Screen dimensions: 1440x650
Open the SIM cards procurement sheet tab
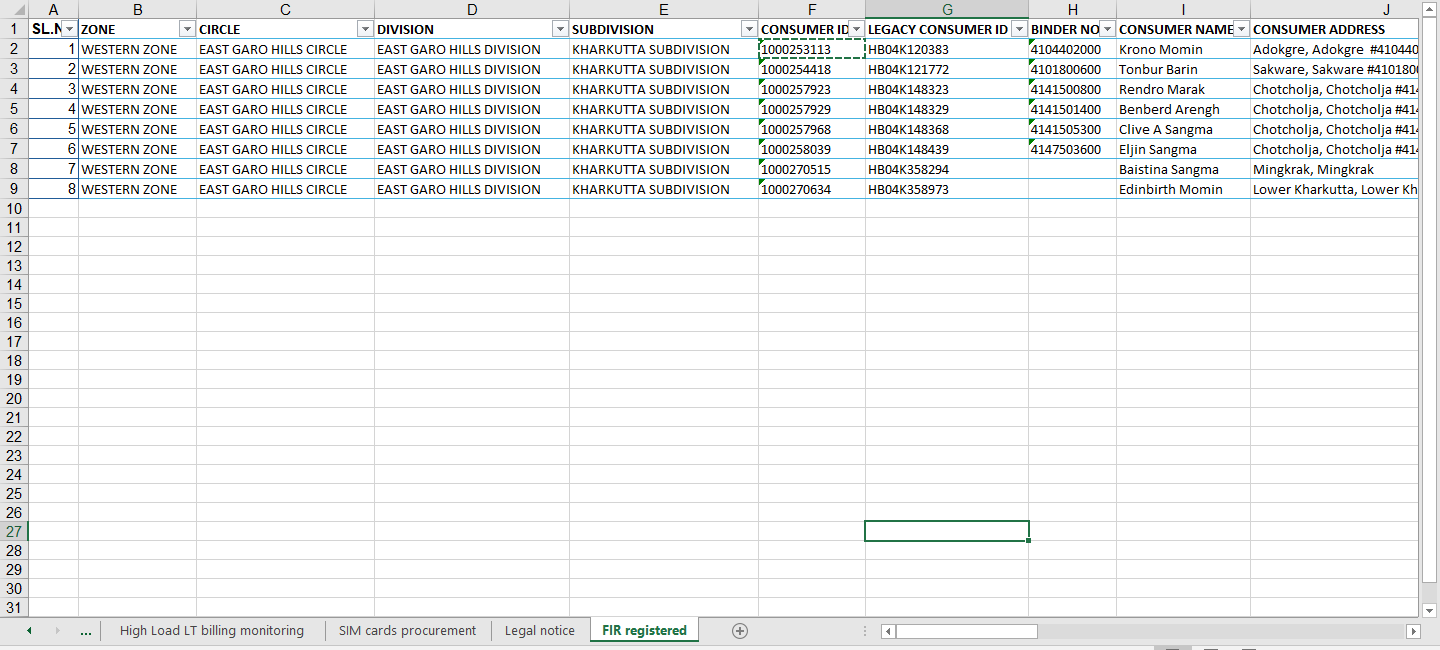coord(407,631)
